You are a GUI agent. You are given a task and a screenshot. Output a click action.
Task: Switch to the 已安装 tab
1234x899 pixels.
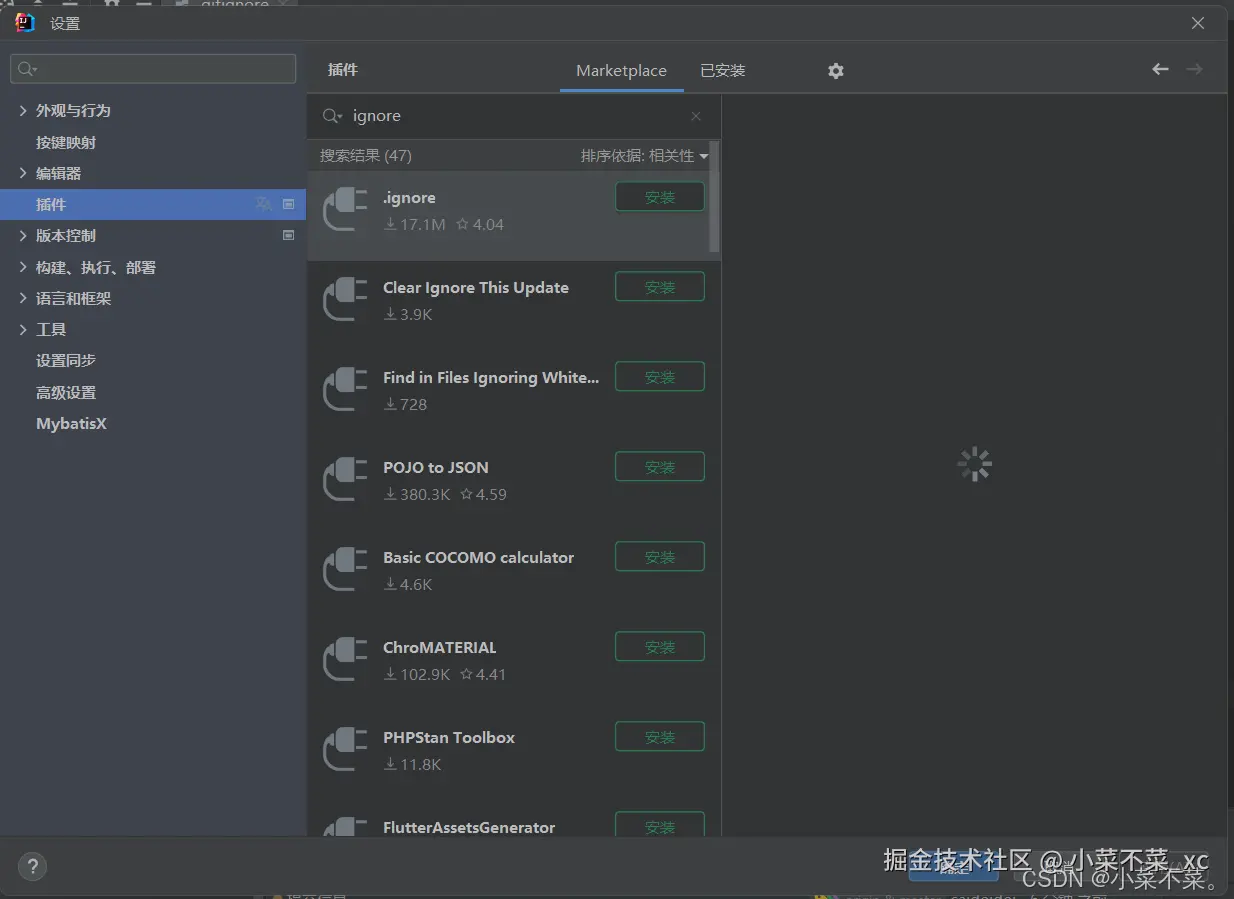point(722,71)
